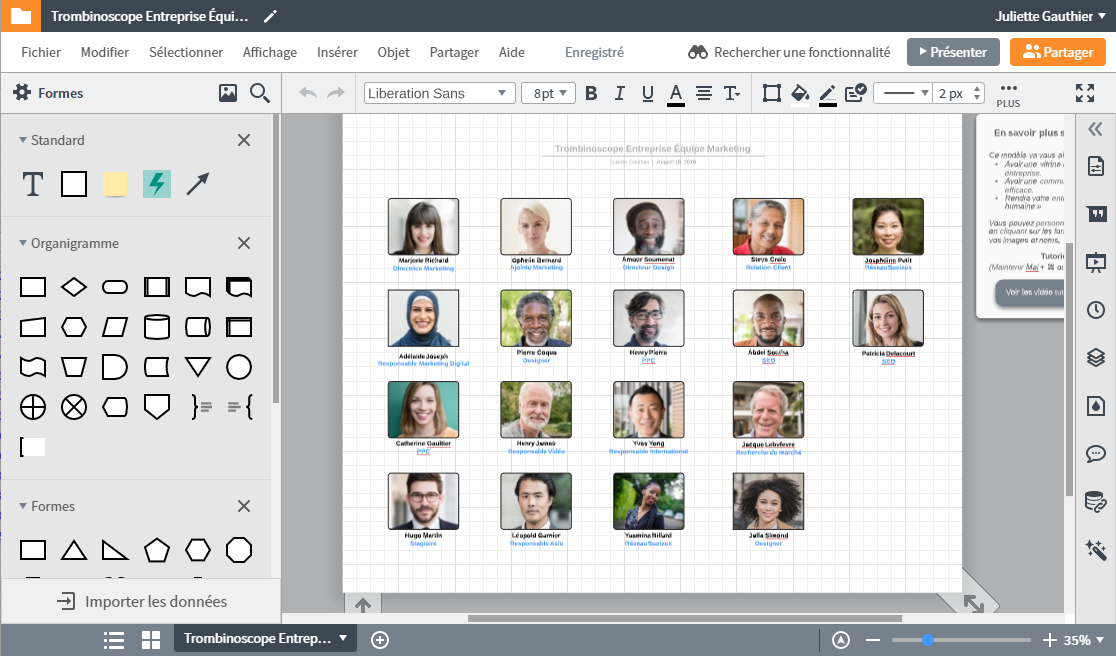Open the data linking icon
1116x656 pixels.
pos(1095,501)
